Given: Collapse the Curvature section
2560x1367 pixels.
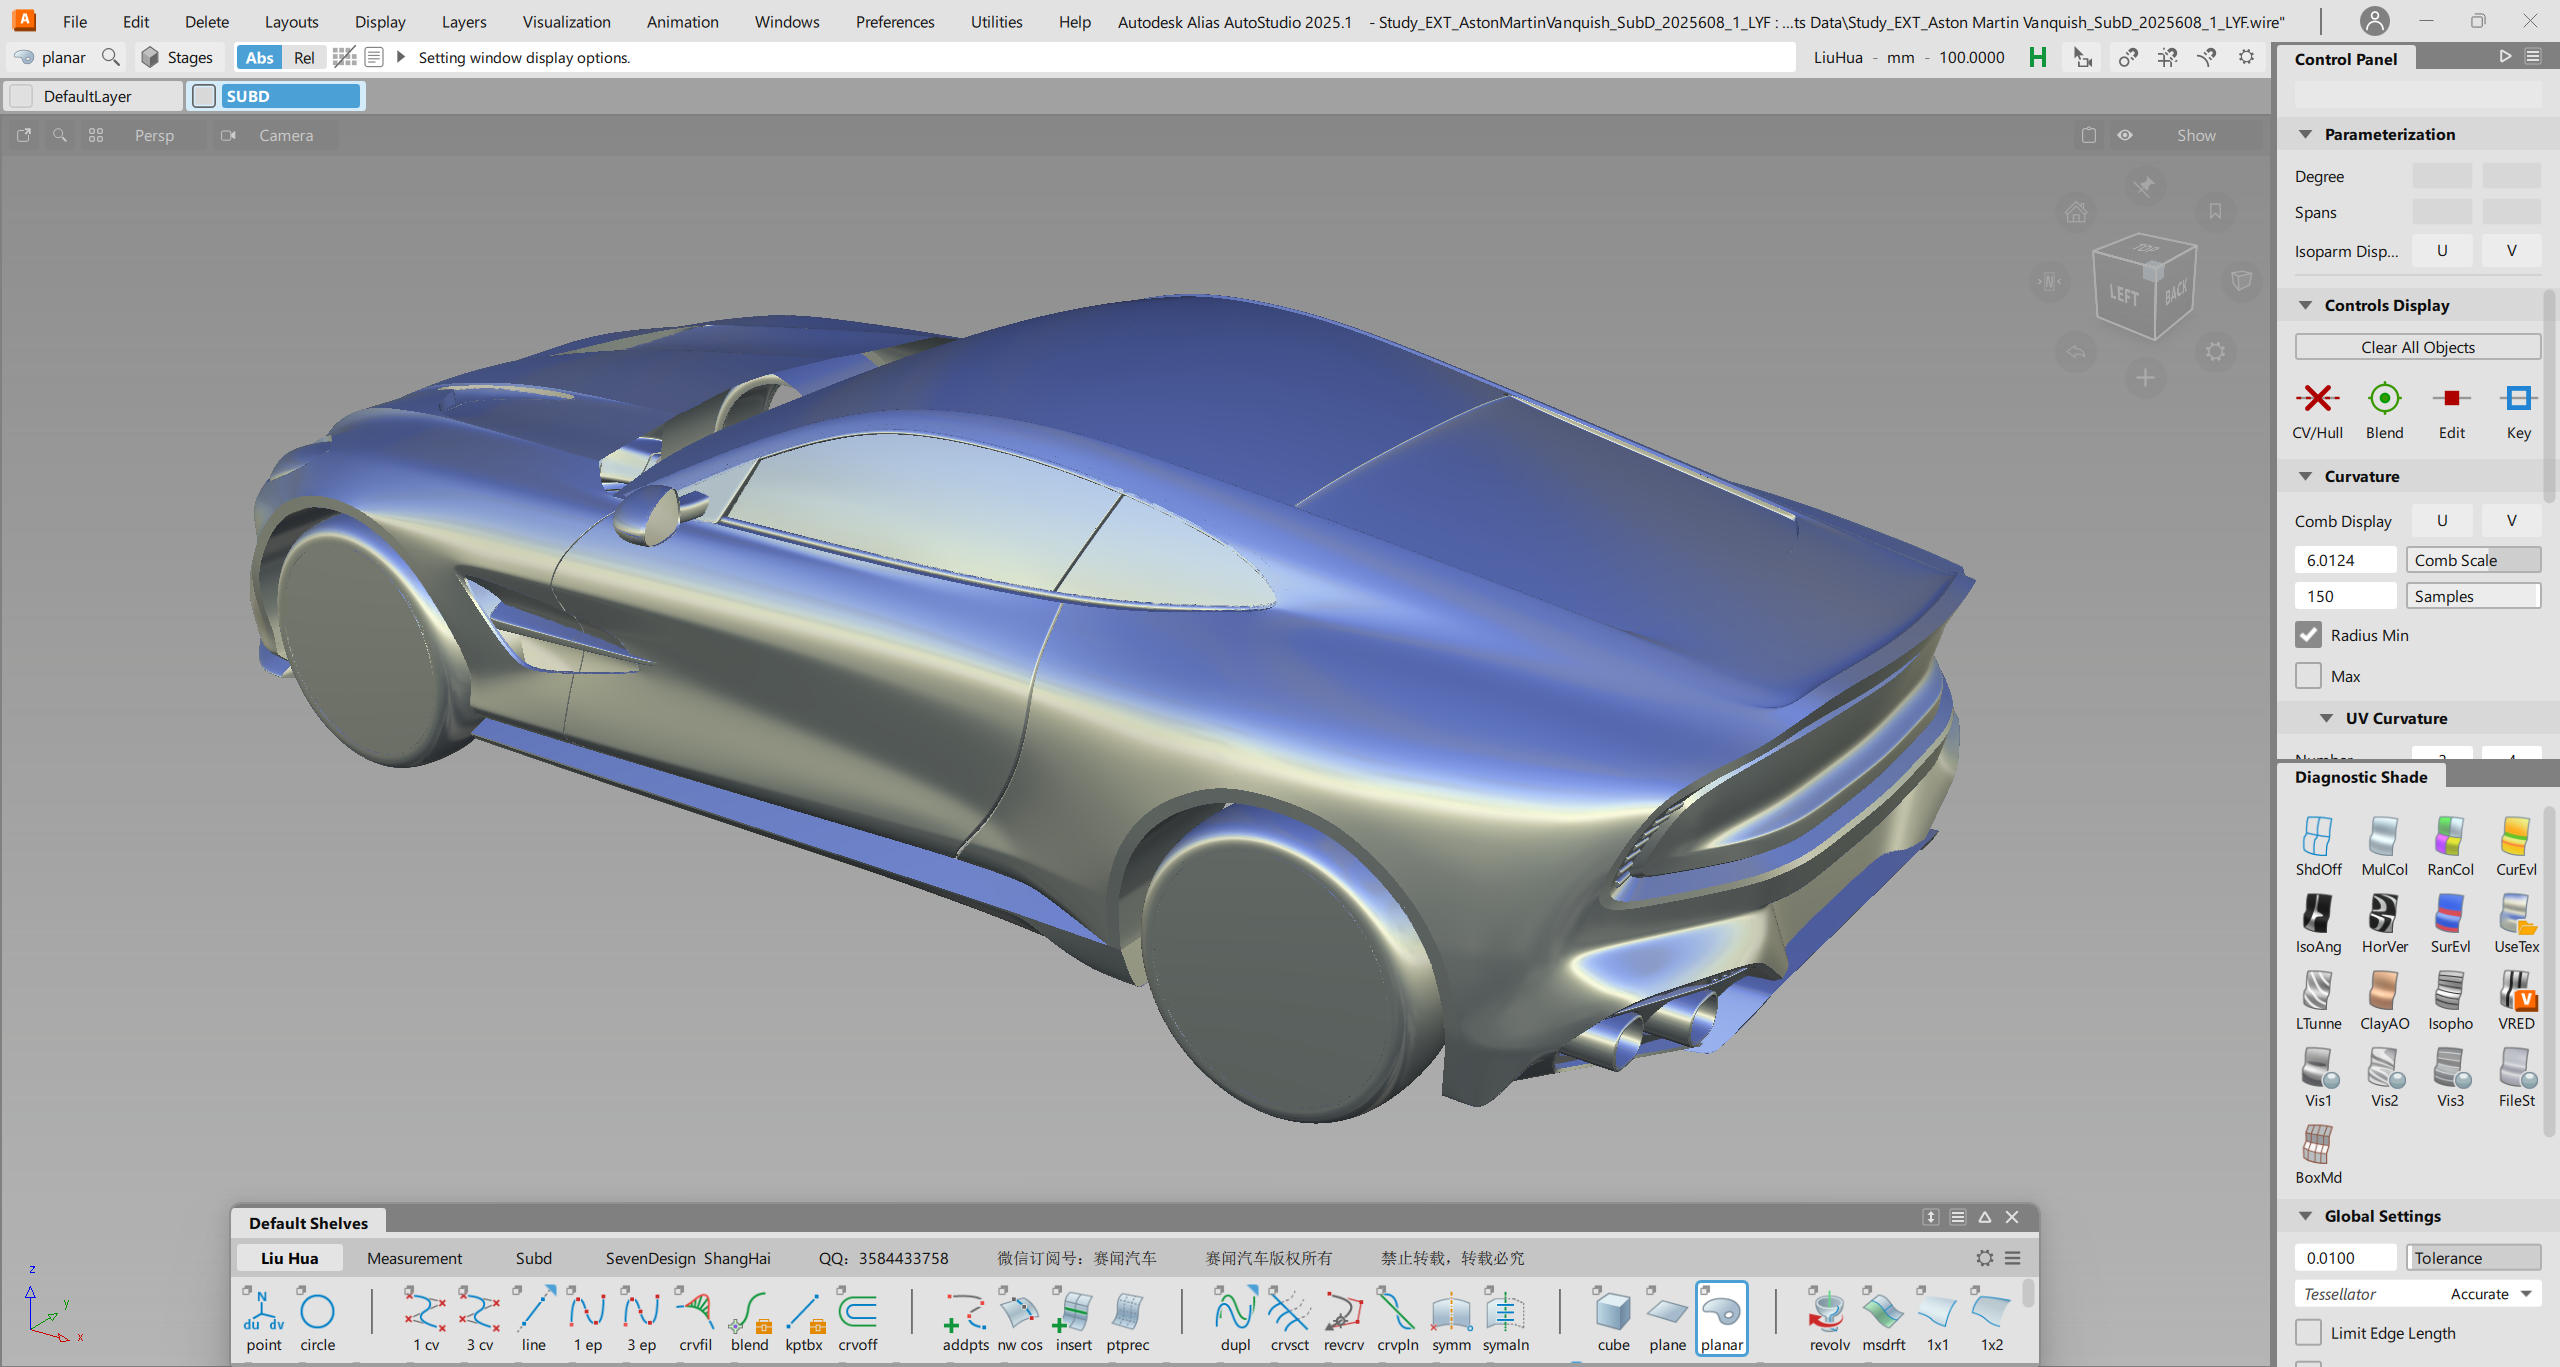Looking at the screenshot, I should click(x=2305, y=476).
